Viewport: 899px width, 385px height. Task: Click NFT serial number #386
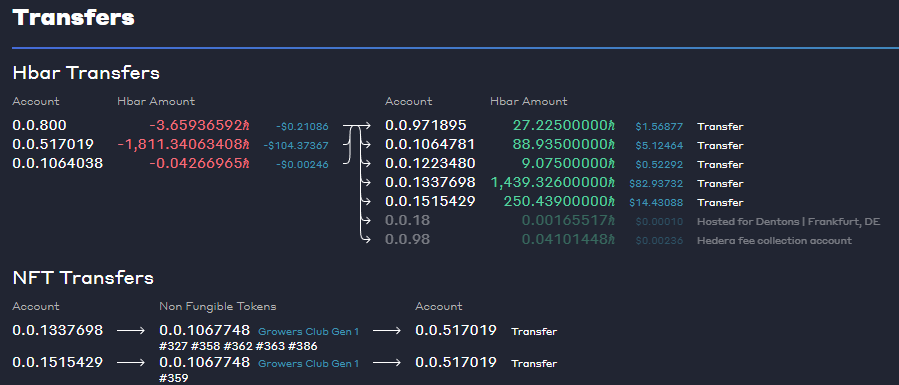(x=303, y=346)
